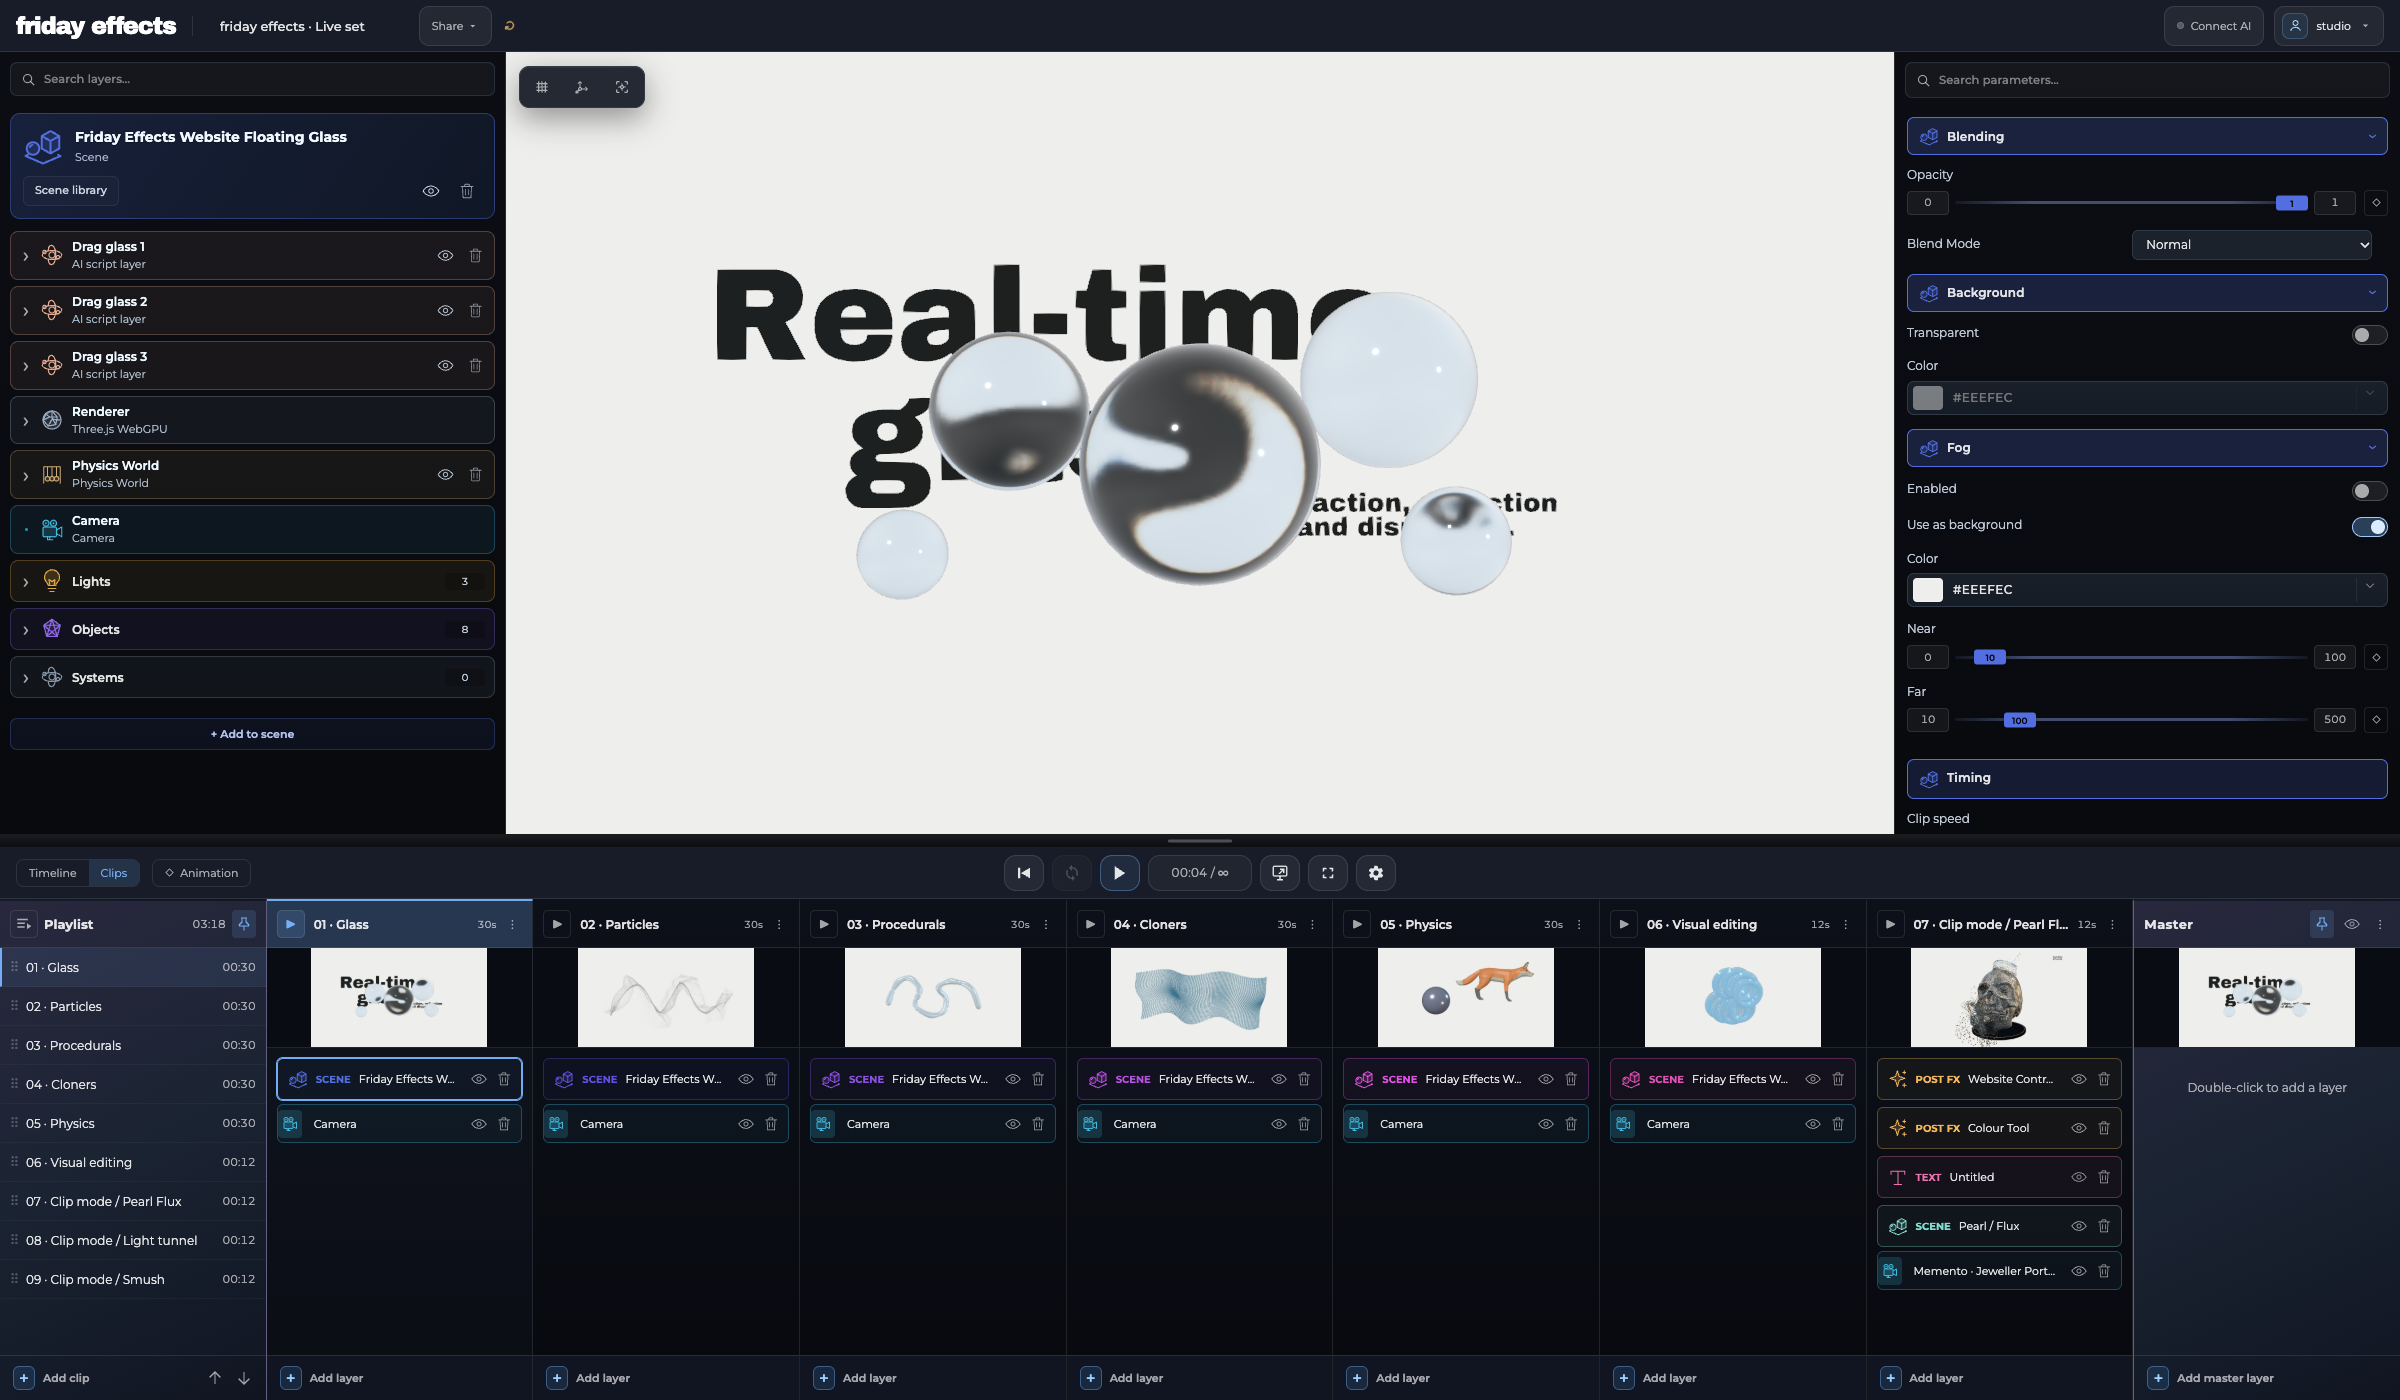Screen dimensions: 2400x1400
Task: Hide the Physics World layer
Action: tap(445, 475)
